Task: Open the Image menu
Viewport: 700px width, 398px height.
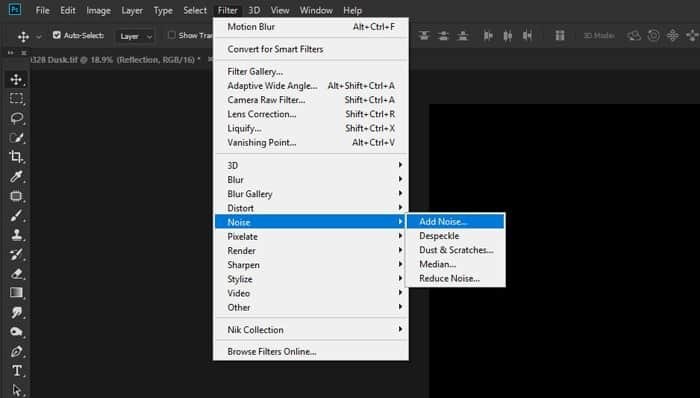Action: click(x=98, y=10)
